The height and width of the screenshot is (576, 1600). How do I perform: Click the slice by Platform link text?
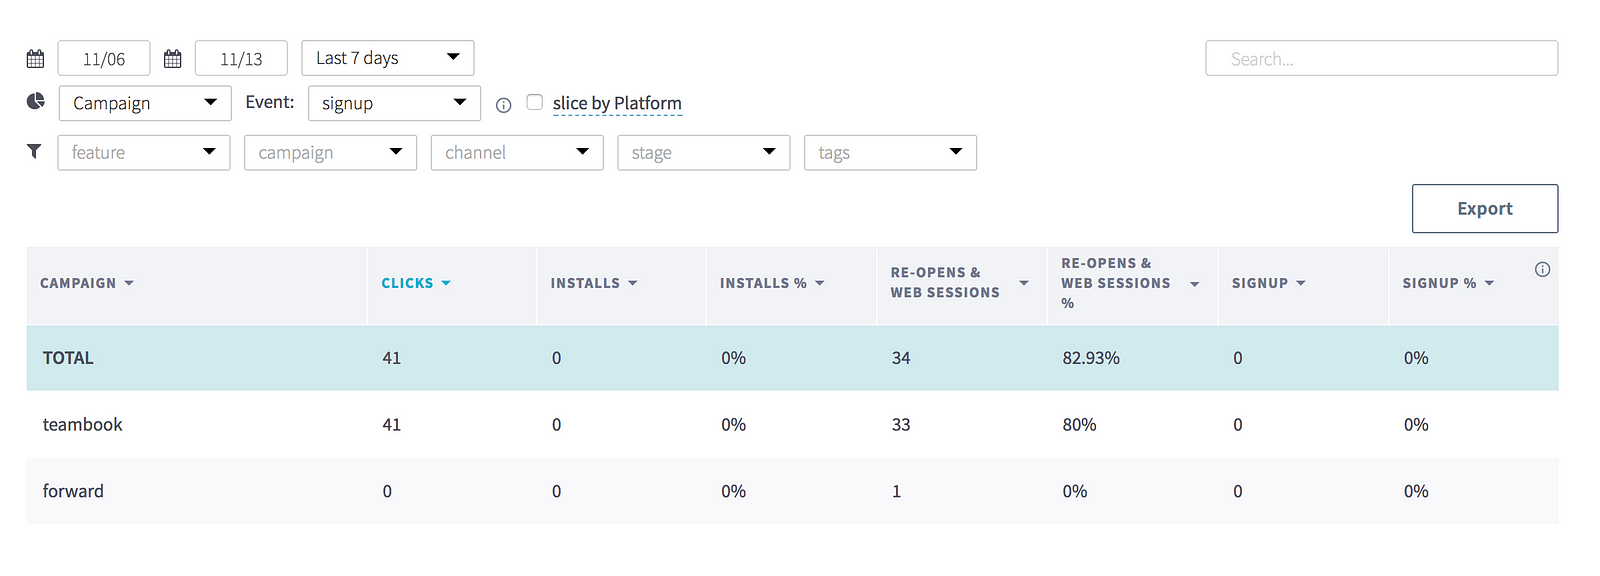click(617, 103)
